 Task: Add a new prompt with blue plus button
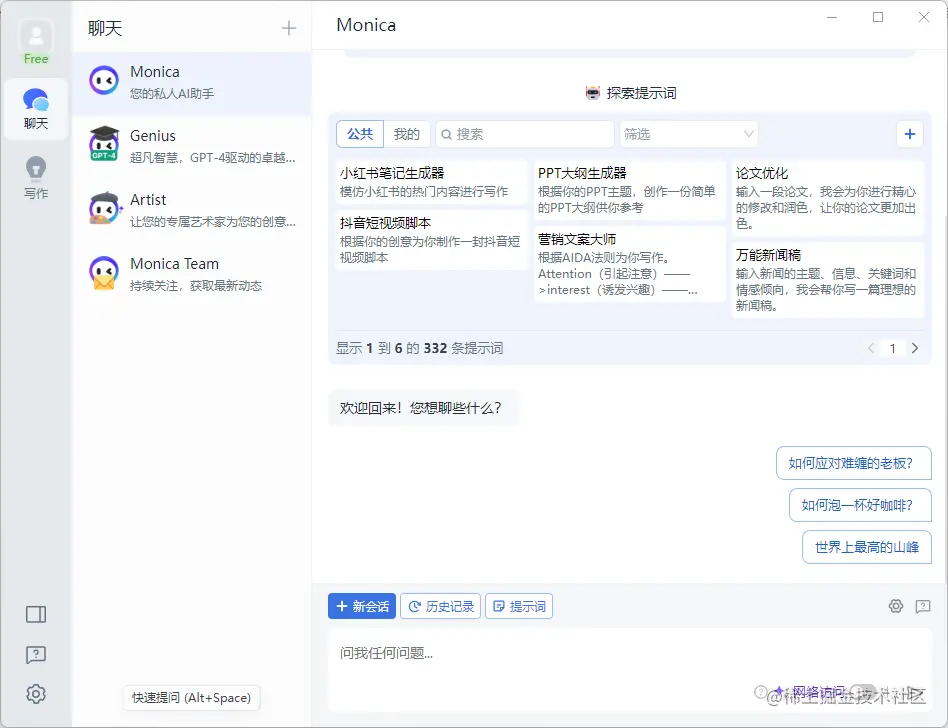pos(909,134)
